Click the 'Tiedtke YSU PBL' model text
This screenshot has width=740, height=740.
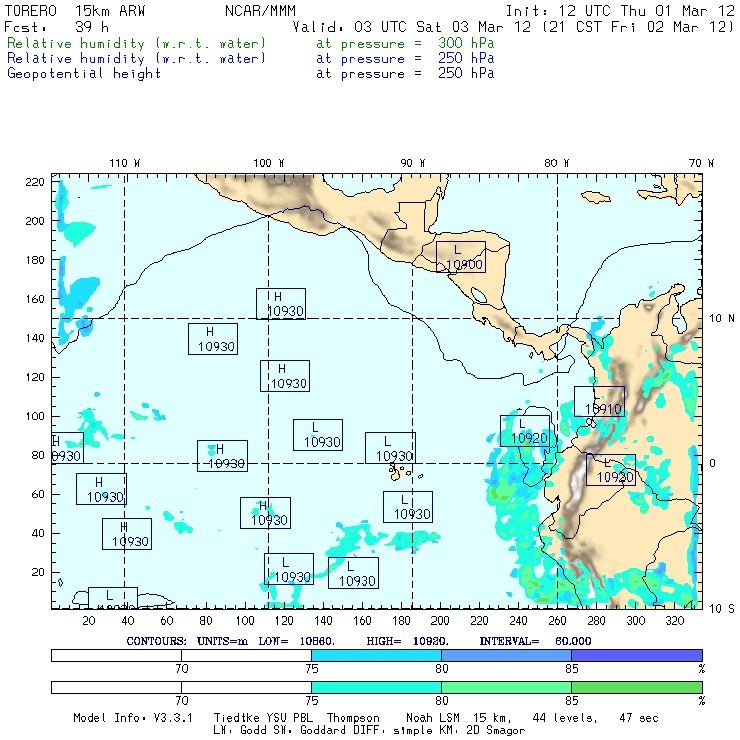pos(263,718)
